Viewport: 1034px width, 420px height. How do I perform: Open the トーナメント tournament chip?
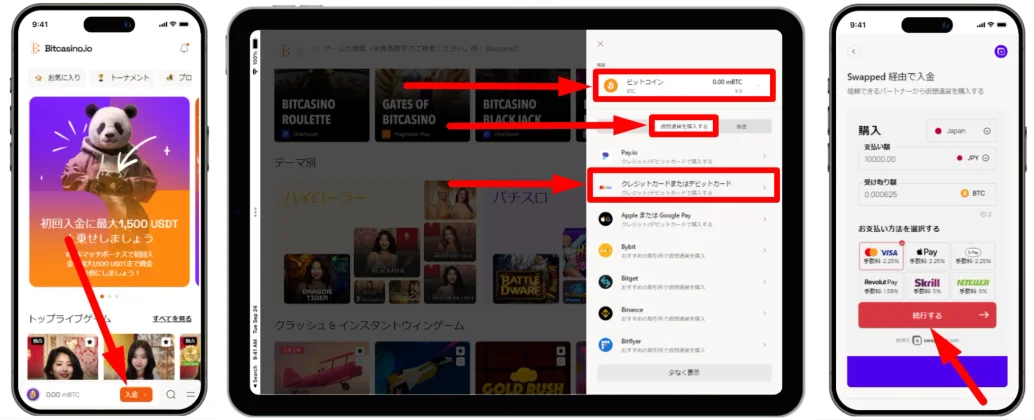(x=123, y=78)
